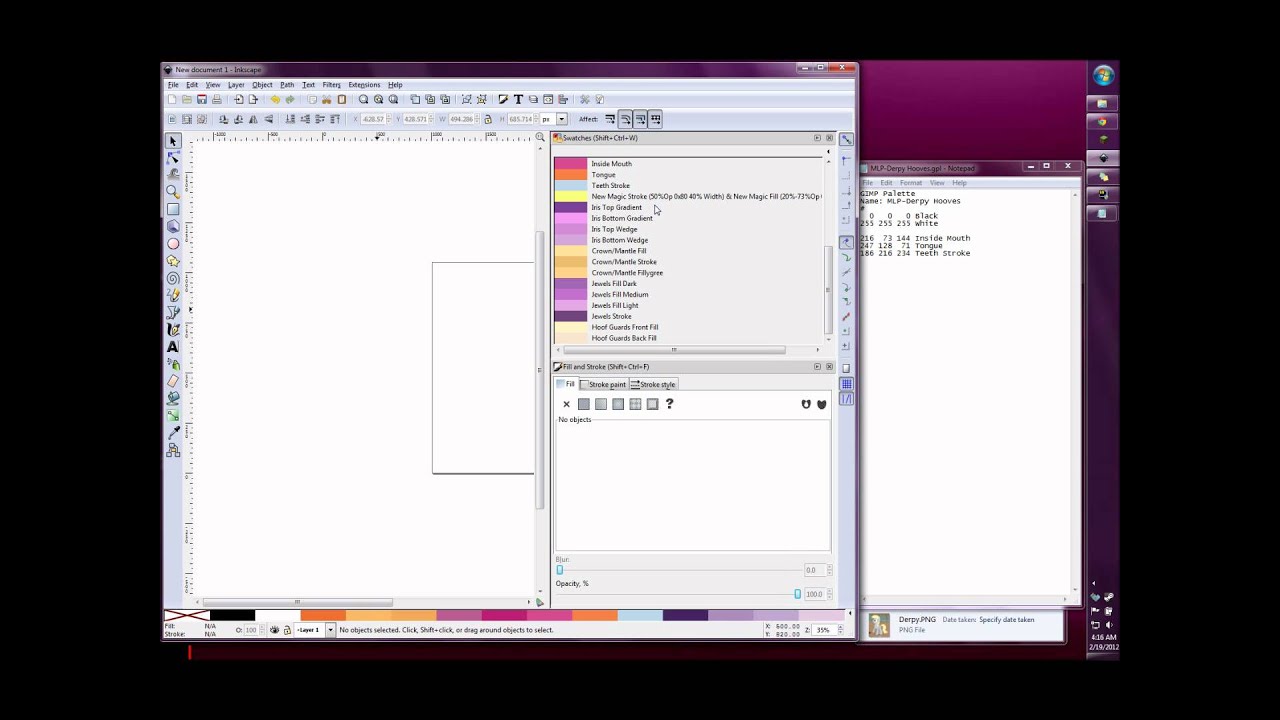The image size is (1280, 720).
Task: Open the Text and Font dialog icon
Action: (x=518, y=99)
